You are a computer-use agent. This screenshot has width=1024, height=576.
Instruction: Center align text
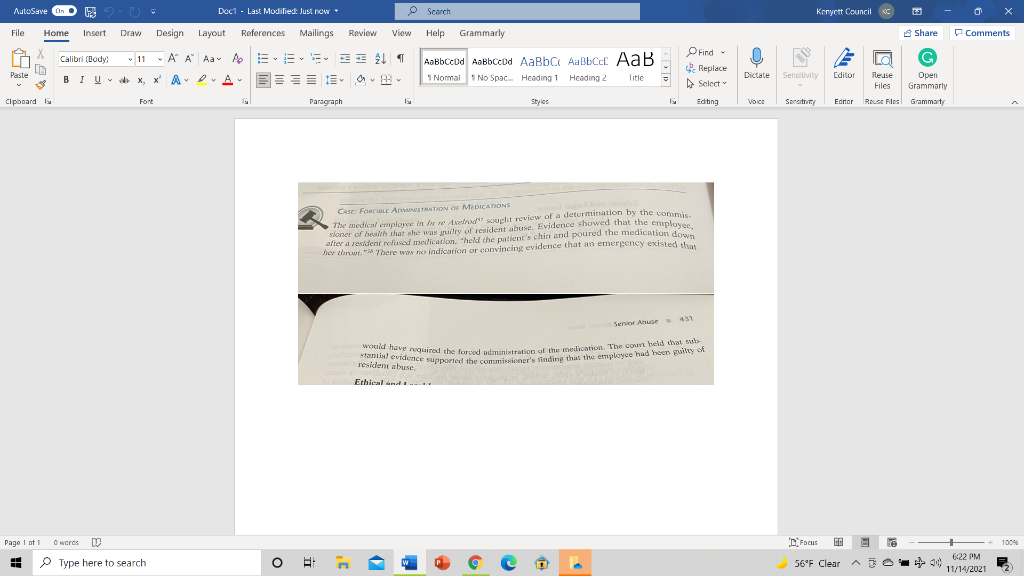click(x=280, y=80)
